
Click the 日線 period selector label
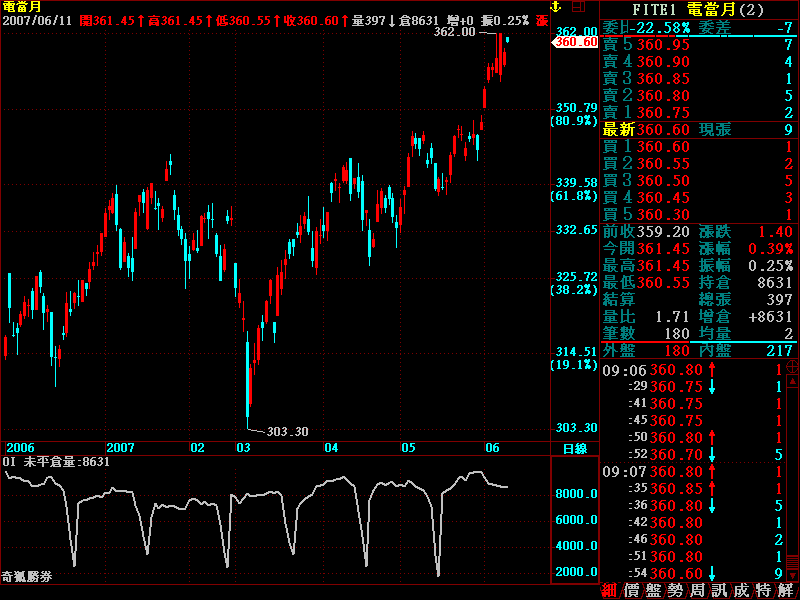(574, 448)
